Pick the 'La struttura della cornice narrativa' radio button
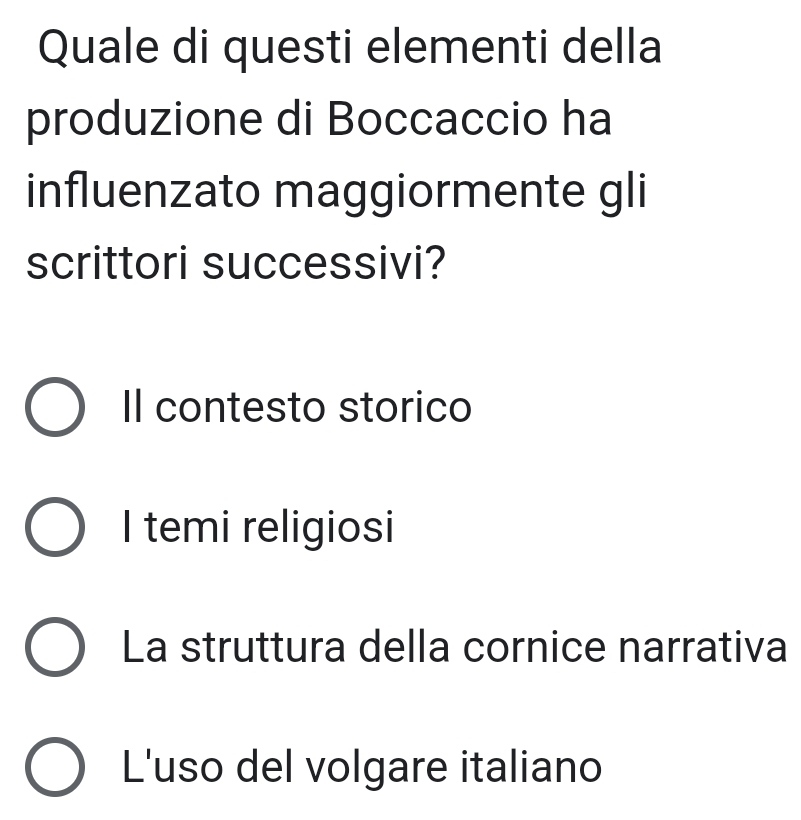Image resolution: width=801 pixels, height=820 pixels. (x=55, y=648)
